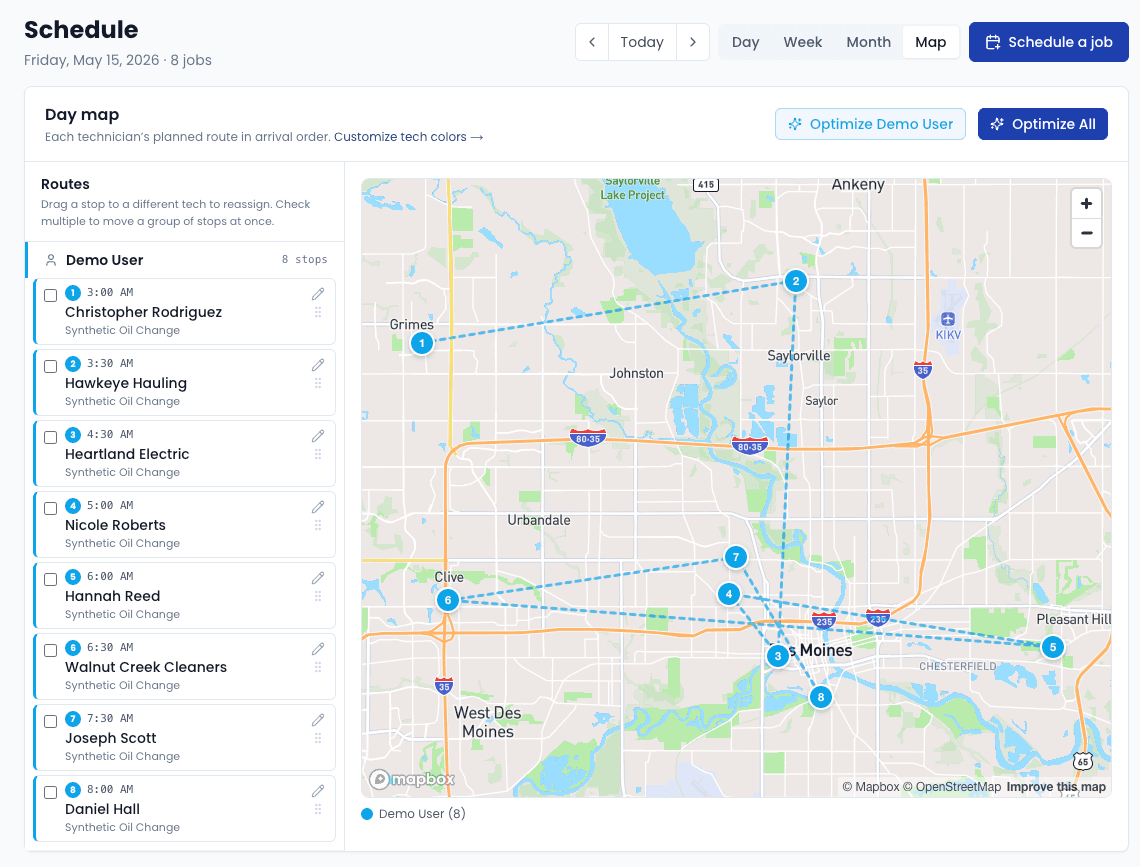Image resolution: width=1140 pixels, height=867 pixels.
Task: Click the 8:00 AM Daniel Hall time
Action: (x=110, y=789)
